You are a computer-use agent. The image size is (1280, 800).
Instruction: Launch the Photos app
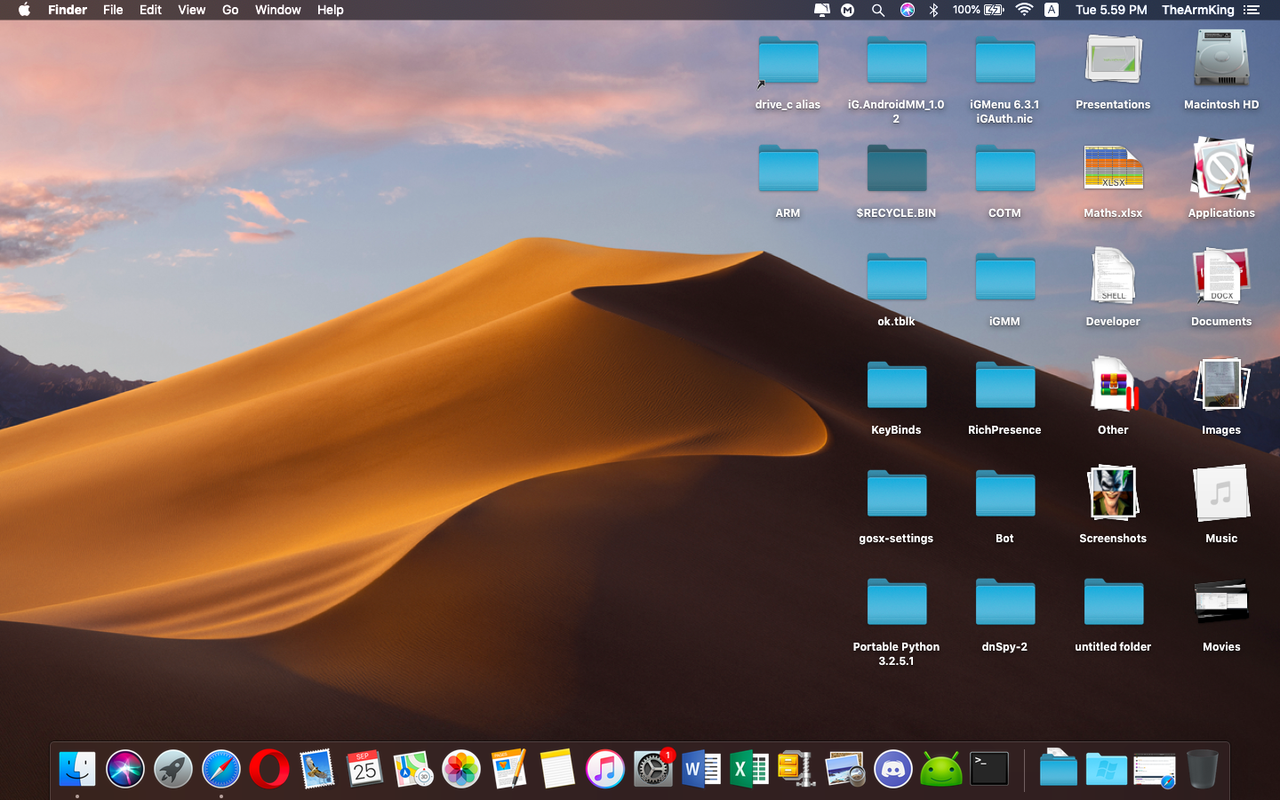click(x=461, y=769)
